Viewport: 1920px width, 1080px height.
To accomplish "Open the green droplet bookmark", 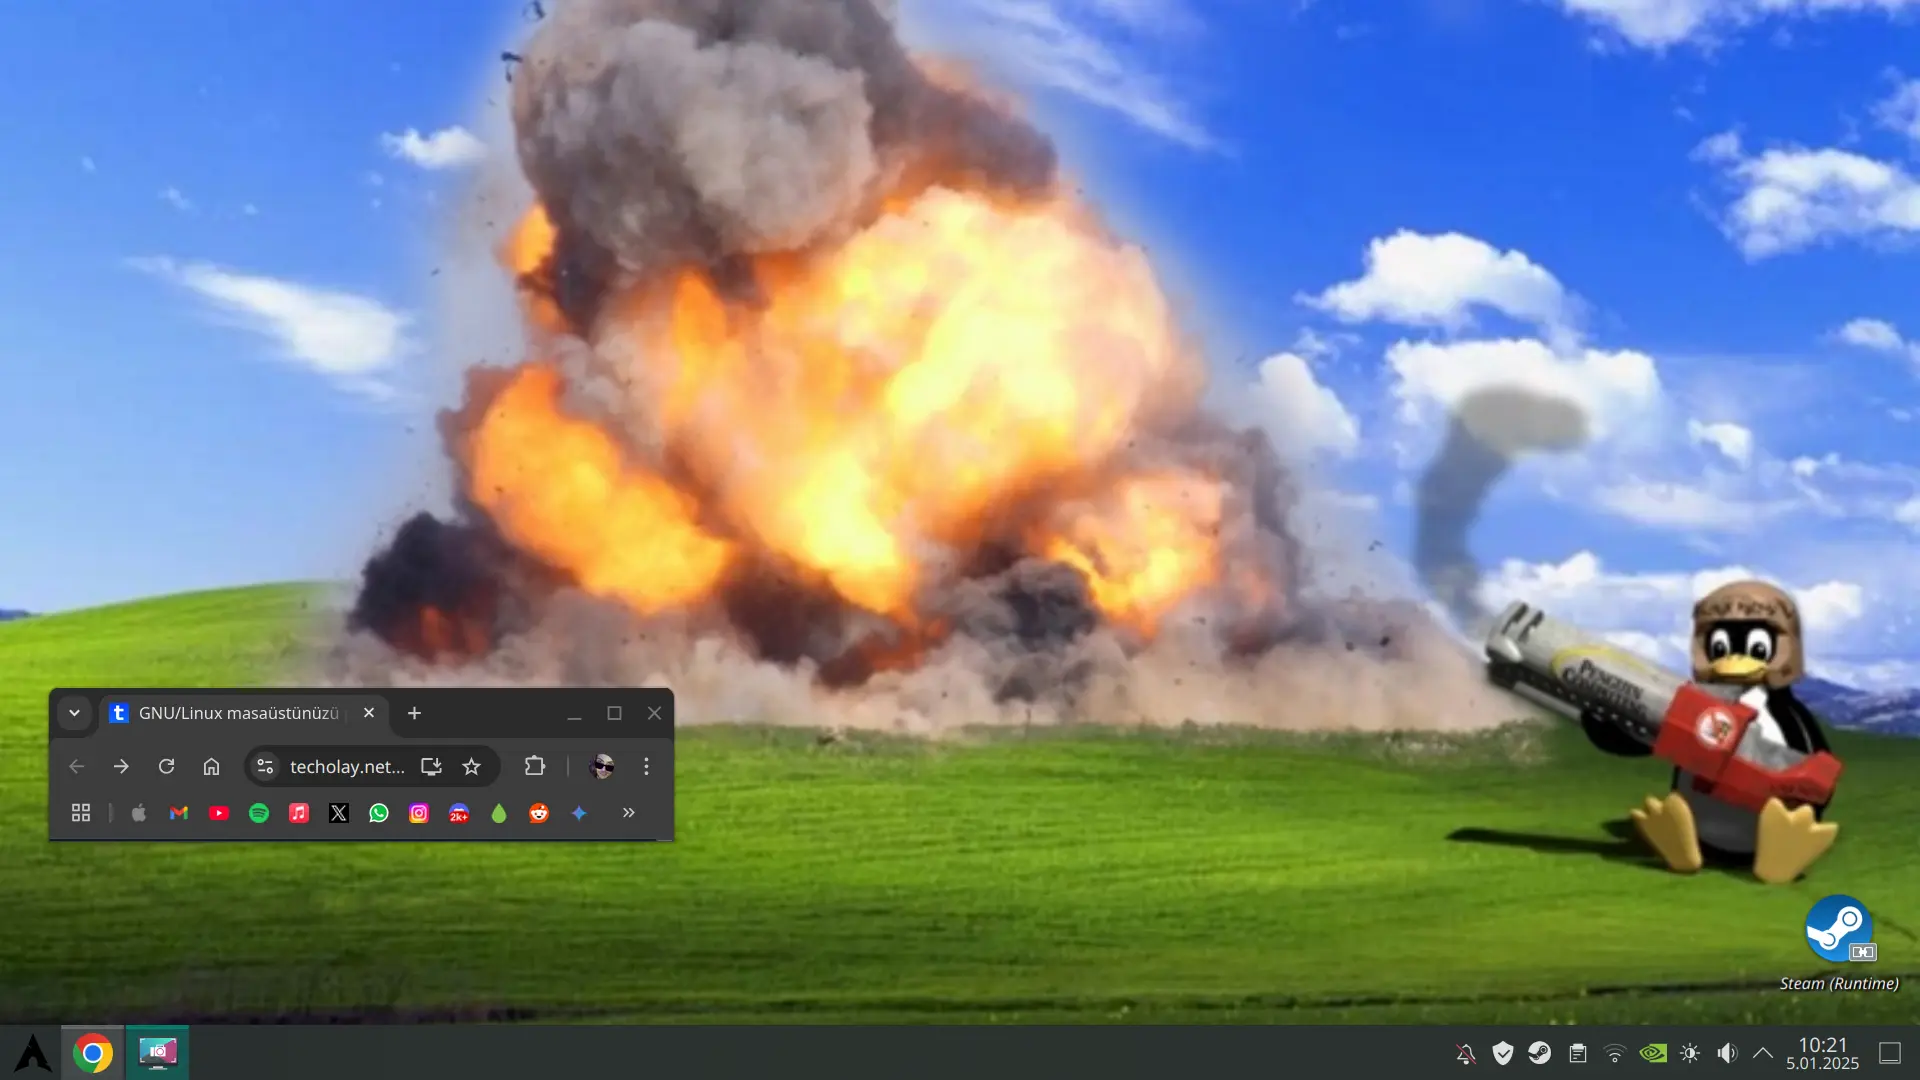I will point(499,813).
